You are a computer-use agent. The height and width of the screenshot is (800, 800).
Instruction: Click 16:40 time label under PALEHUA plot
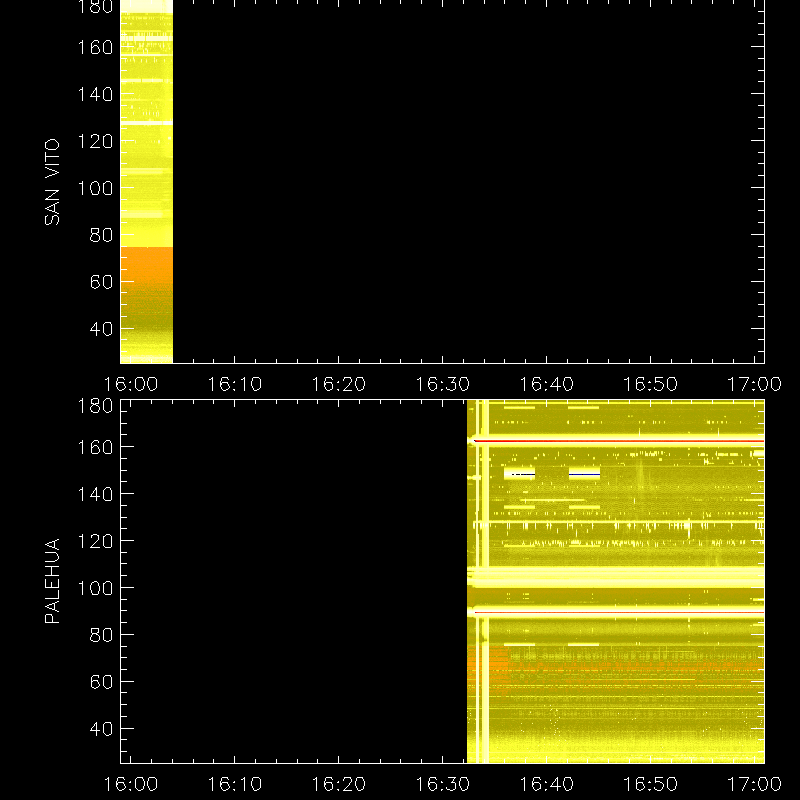tap(546, 784)
